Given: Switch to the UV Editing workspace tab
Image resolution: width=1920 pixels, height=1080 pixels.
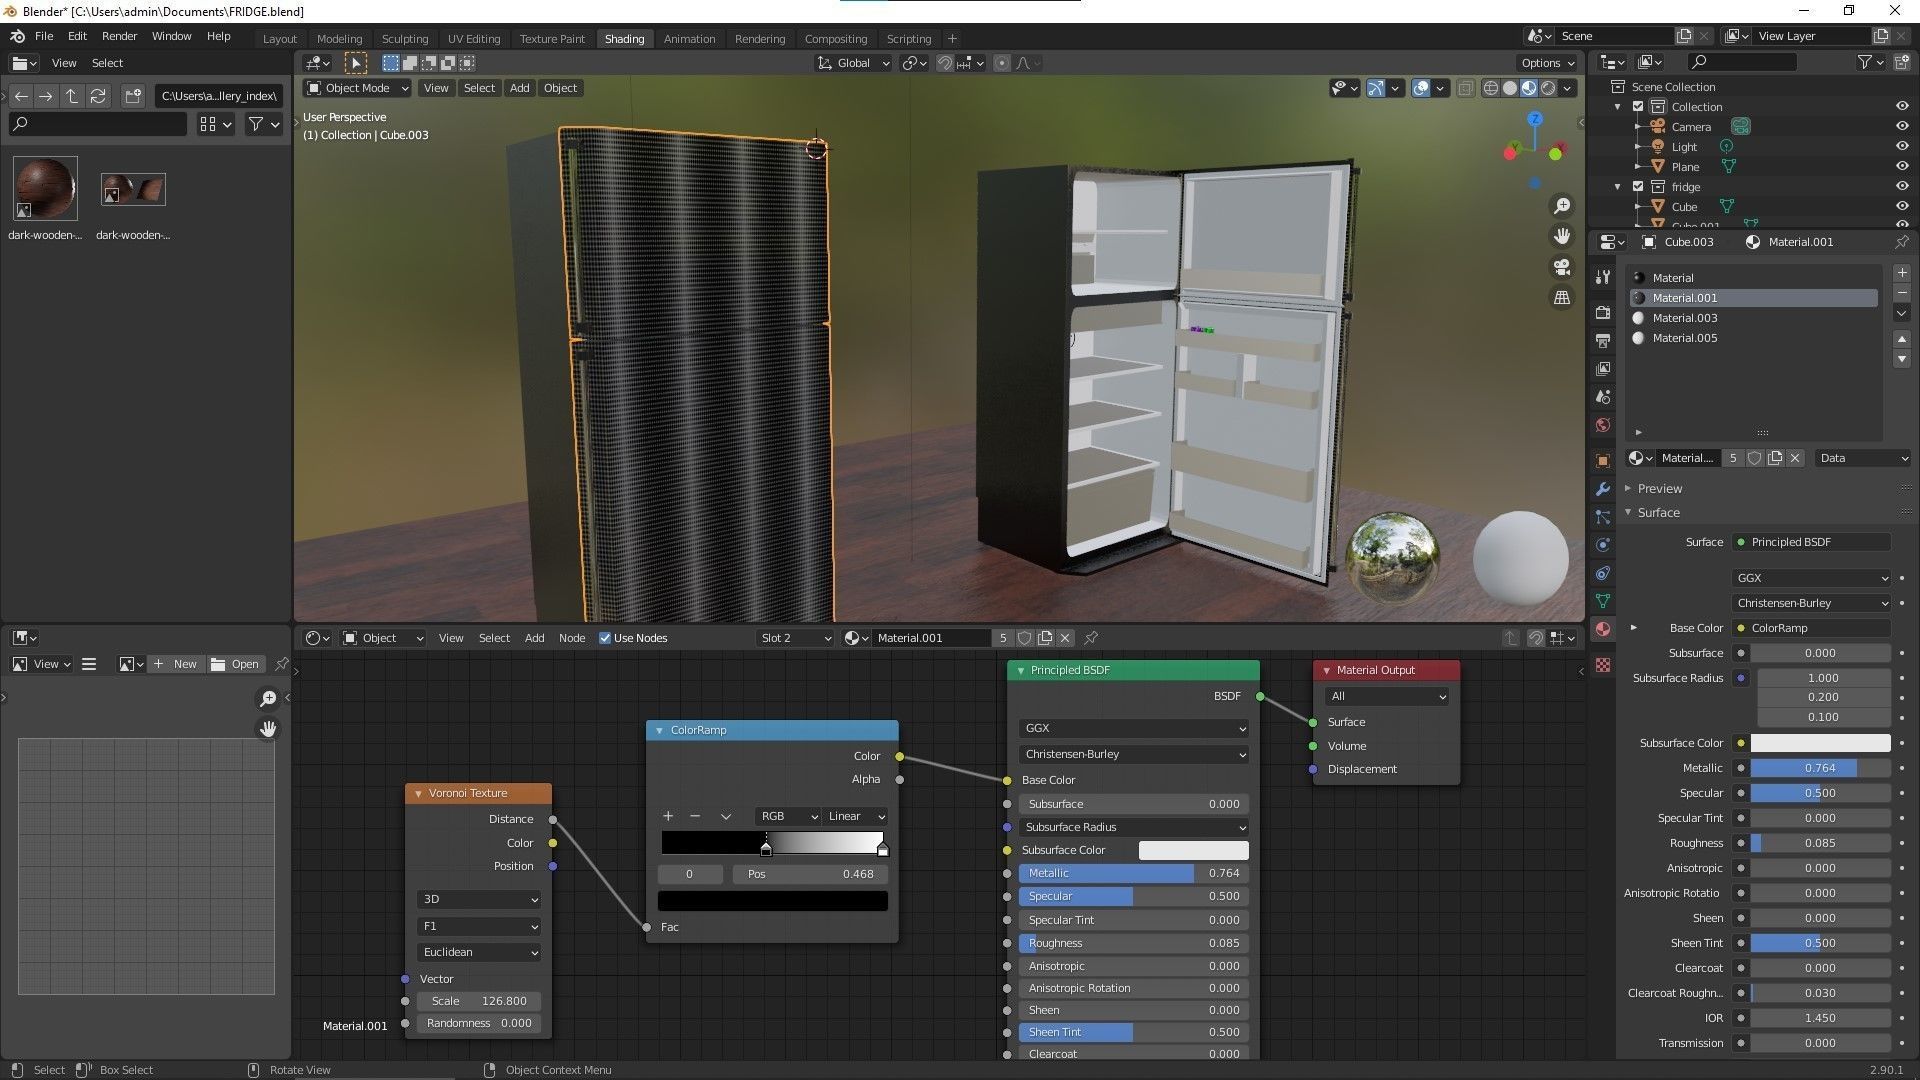Looking at the screenshot, I should pos(473,38).
